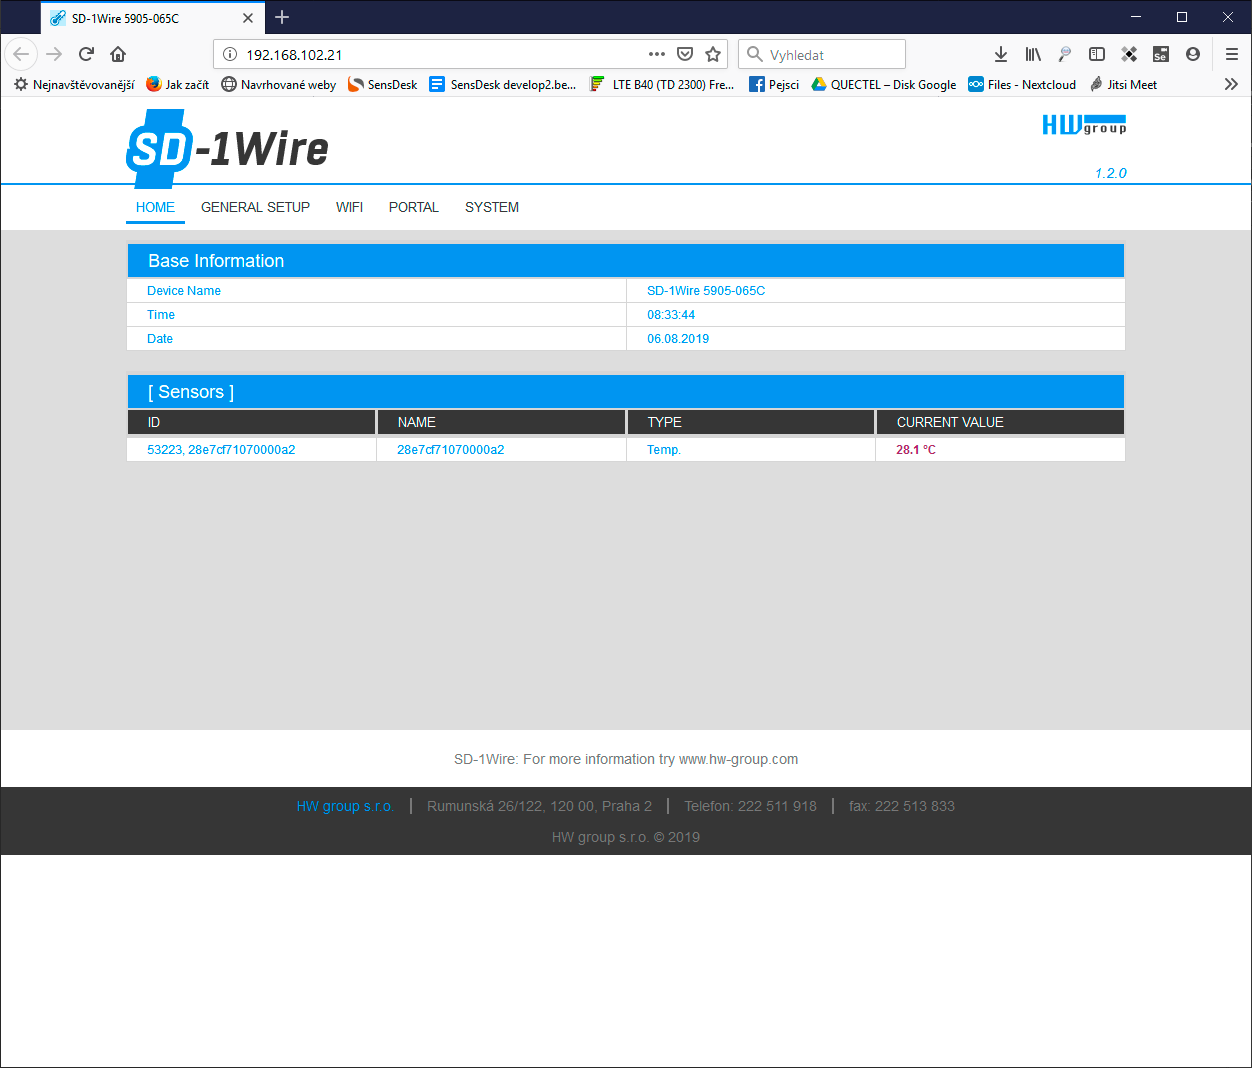
Task: Minimize the Firefox window
Action: [1136, 17]
